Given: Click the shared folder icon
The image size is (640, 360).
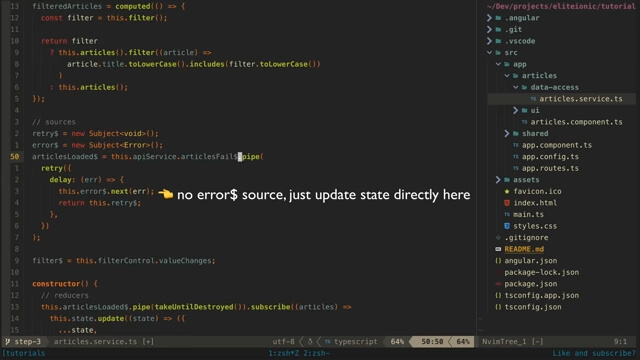Looking at the screenshot, I should [x=516, y=133].
